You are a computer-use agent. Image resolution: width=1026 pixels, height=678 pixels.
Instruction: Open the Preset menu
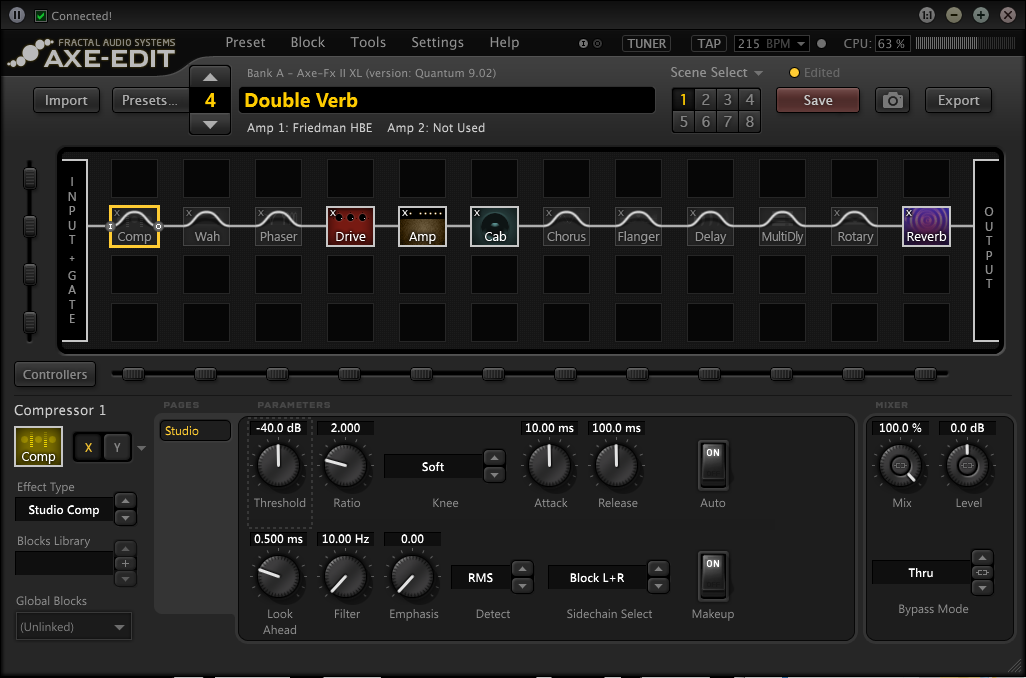point(245,43)
